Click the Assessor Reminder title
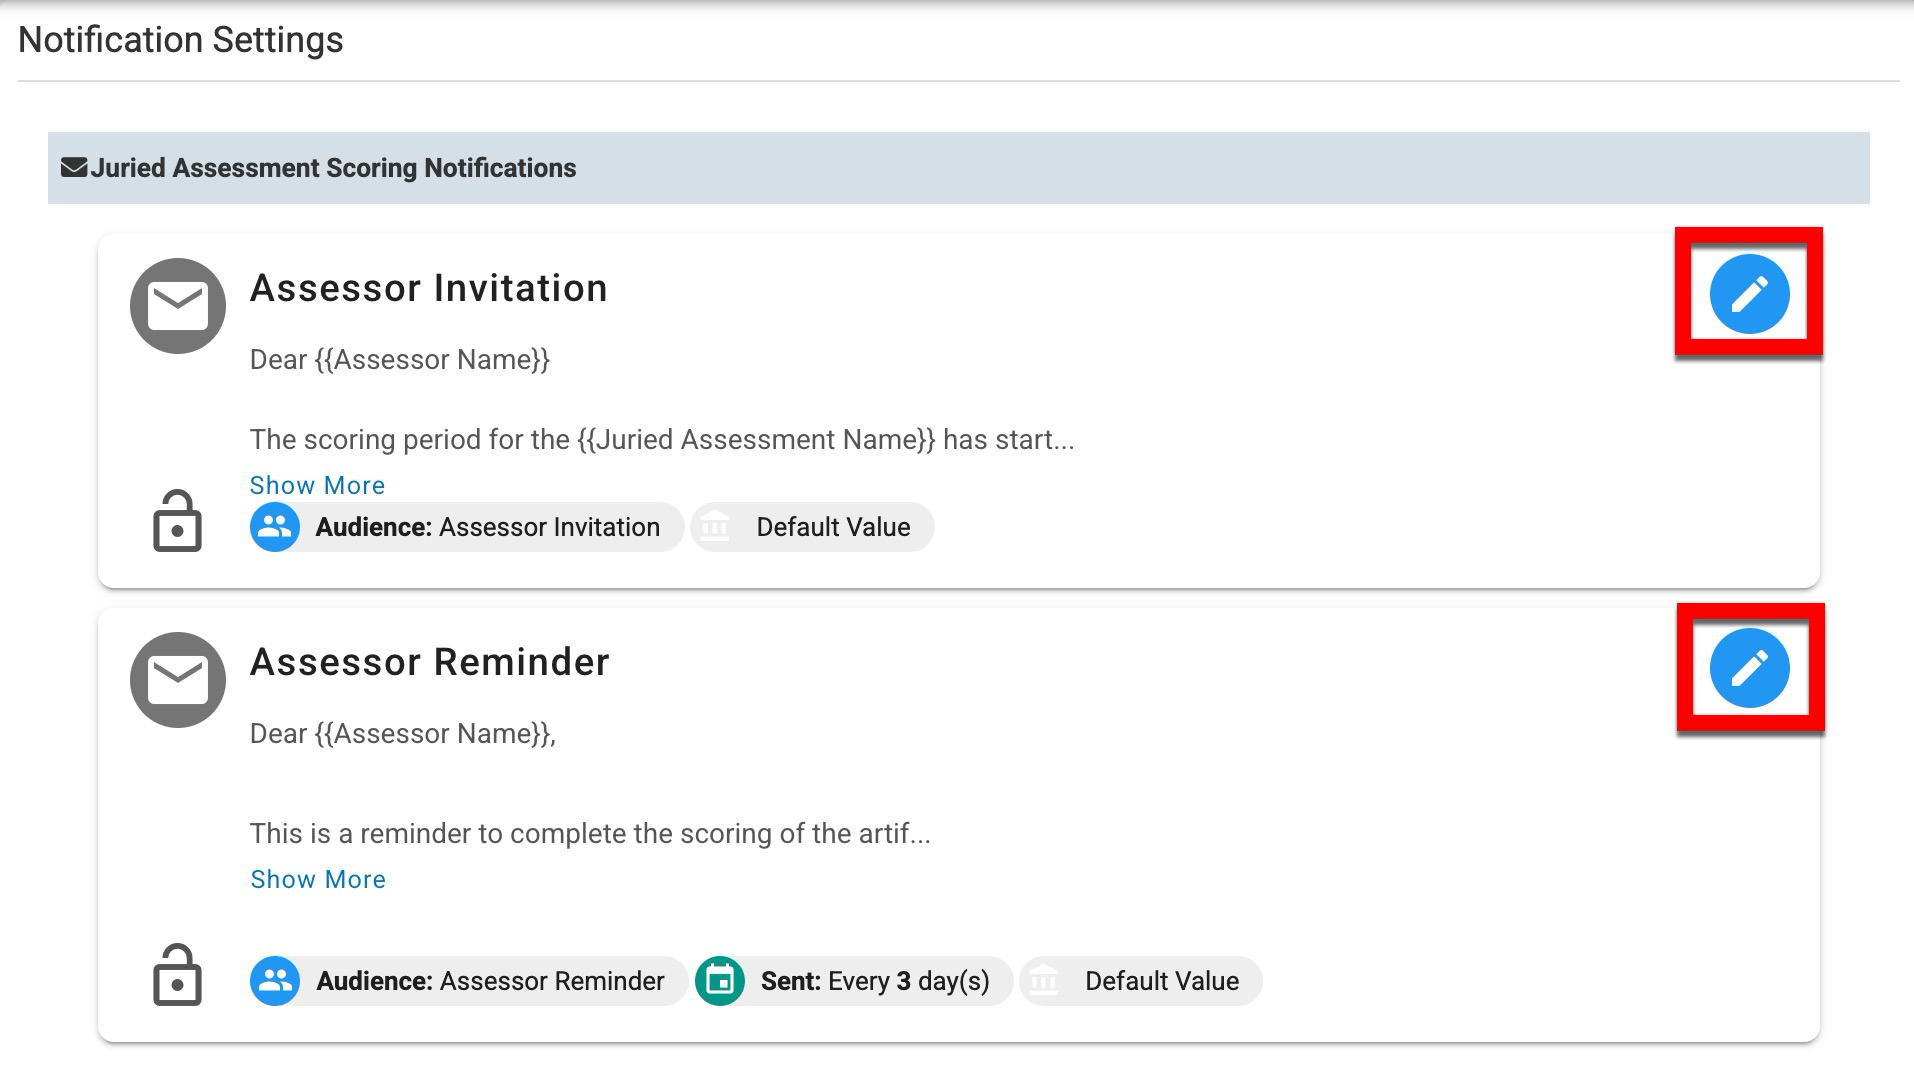The height and width of the screenshot is (1068, 1914). tap(429, 662)
